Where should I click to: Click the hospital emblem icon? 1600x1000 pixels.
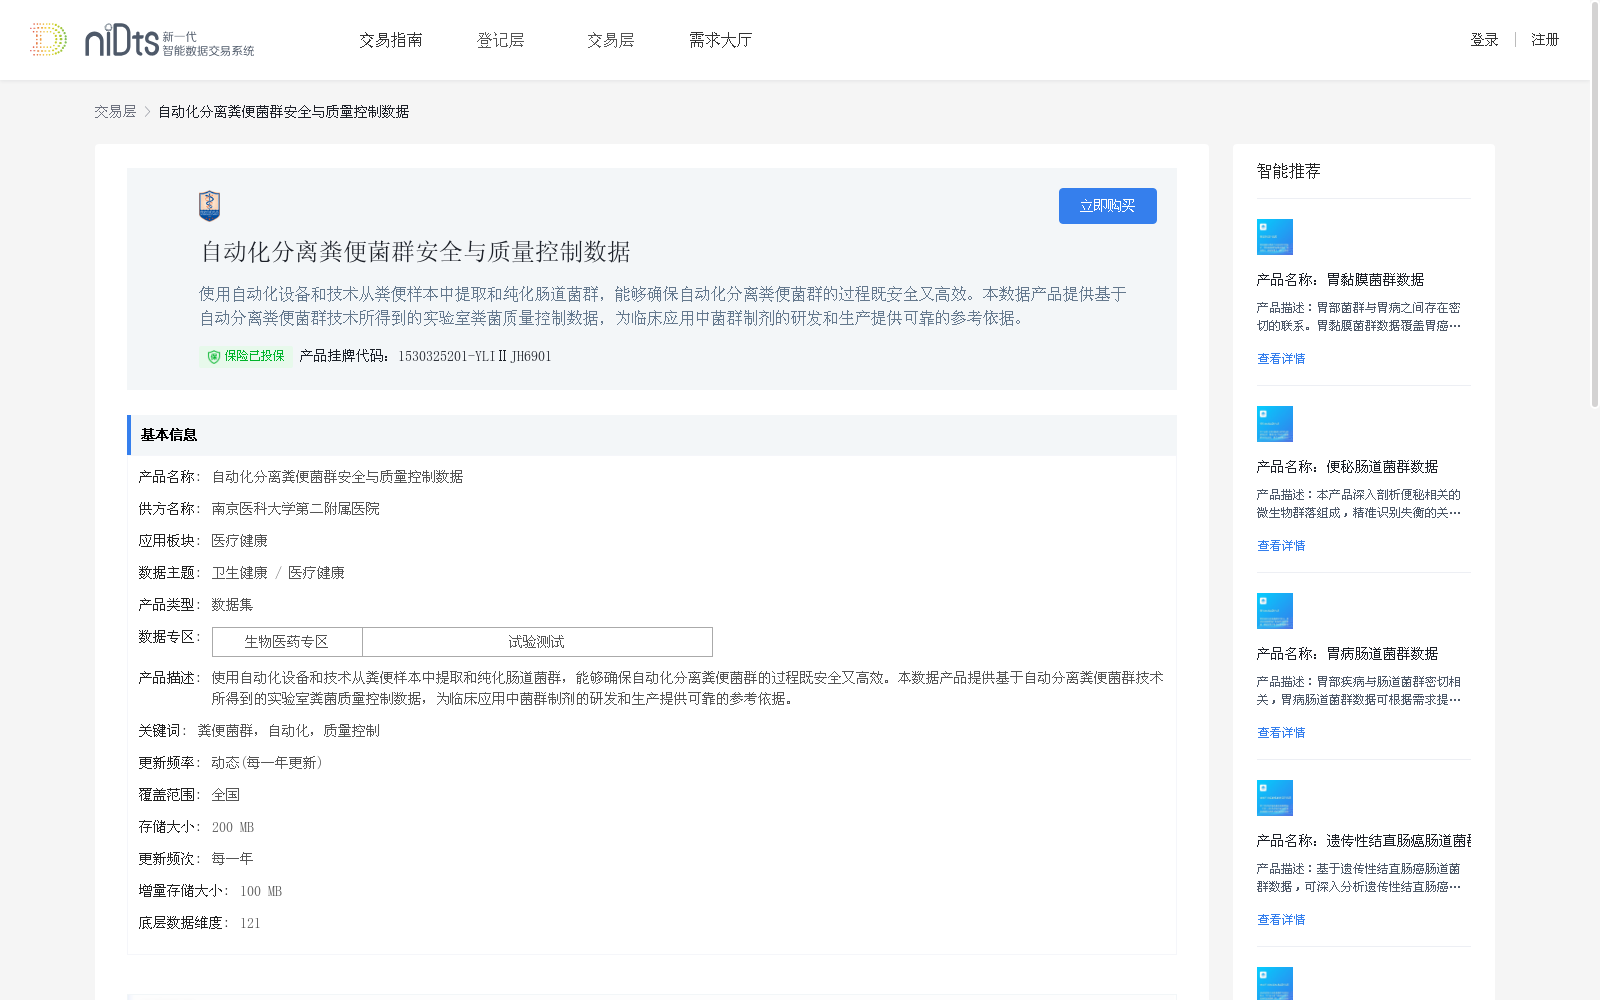[209, 206]
